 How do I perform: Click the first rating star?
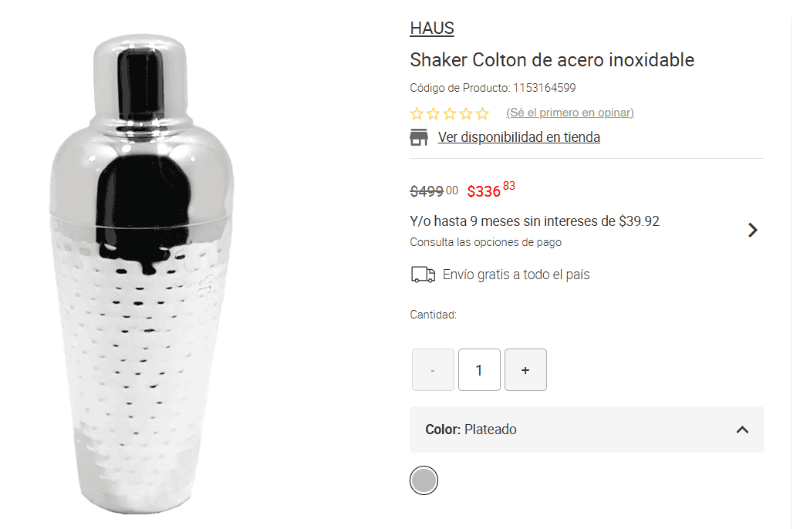(417, 113)
